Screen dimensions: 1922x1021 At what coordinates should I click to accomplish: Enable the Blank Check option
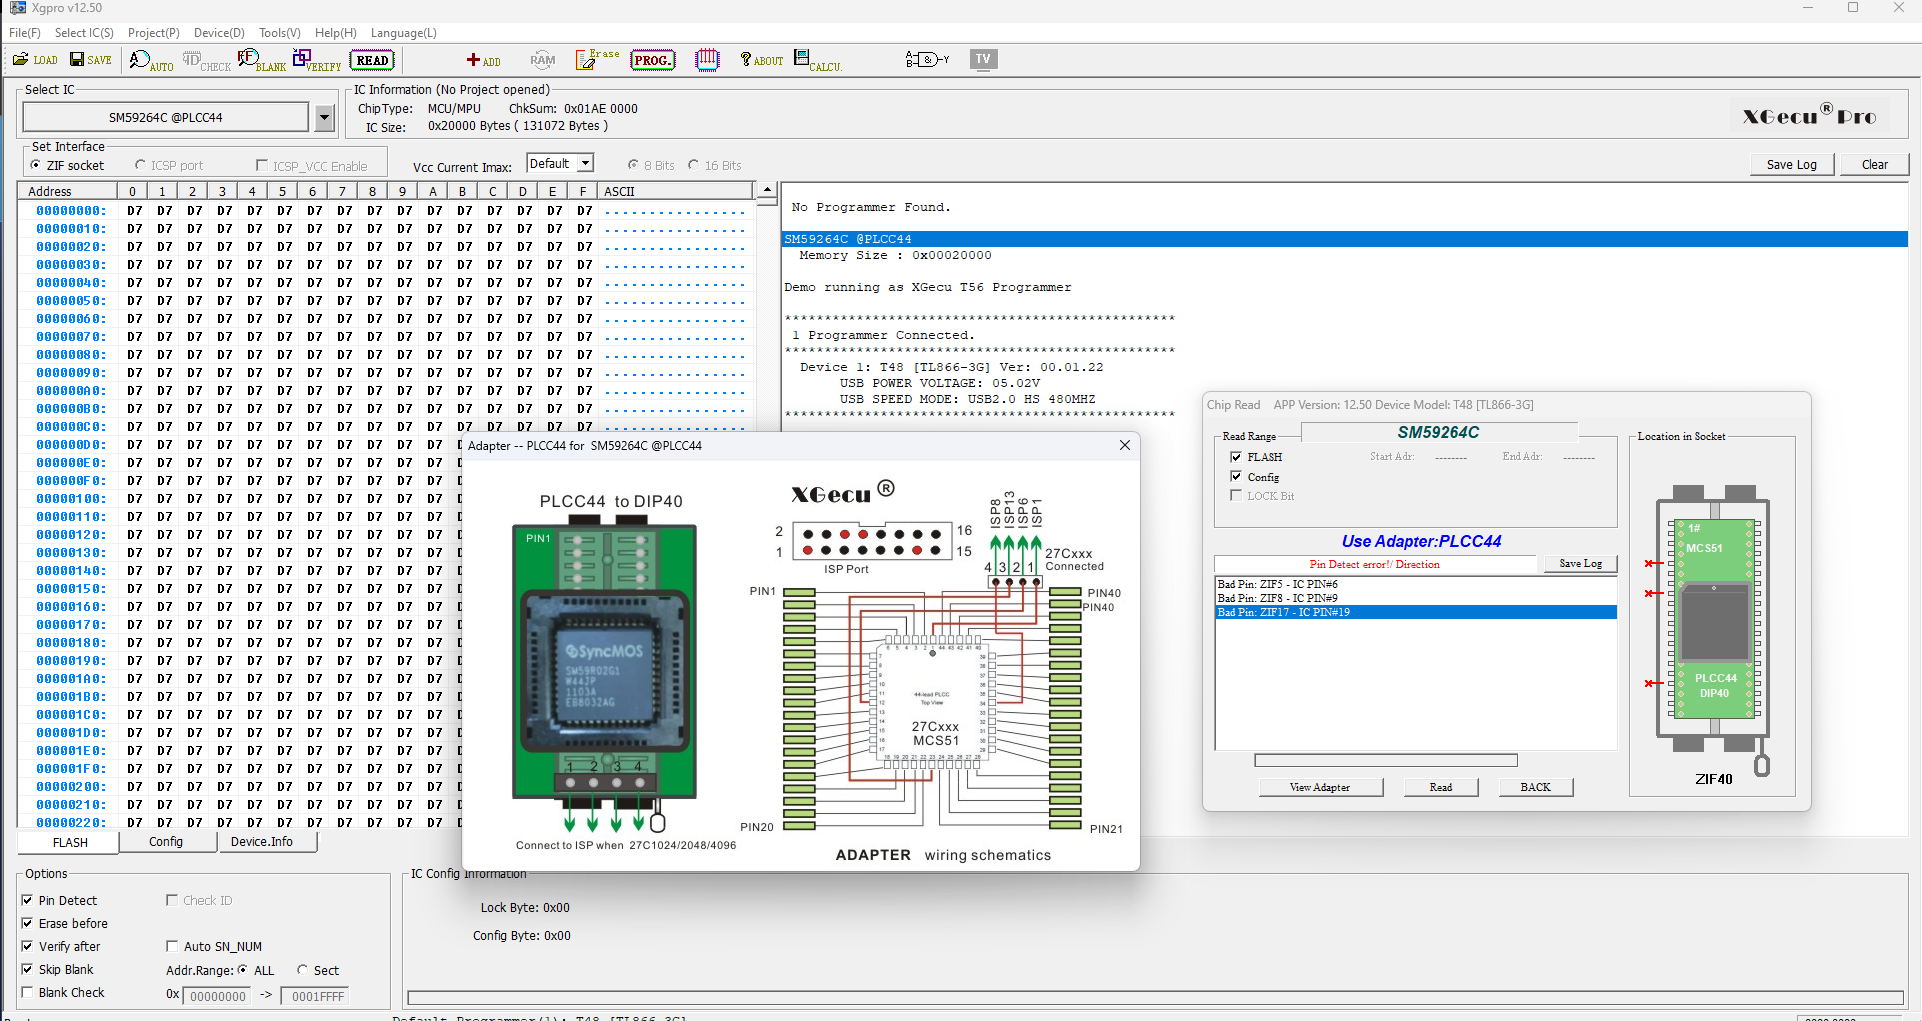pyautogui.click(x=28, y=992)
